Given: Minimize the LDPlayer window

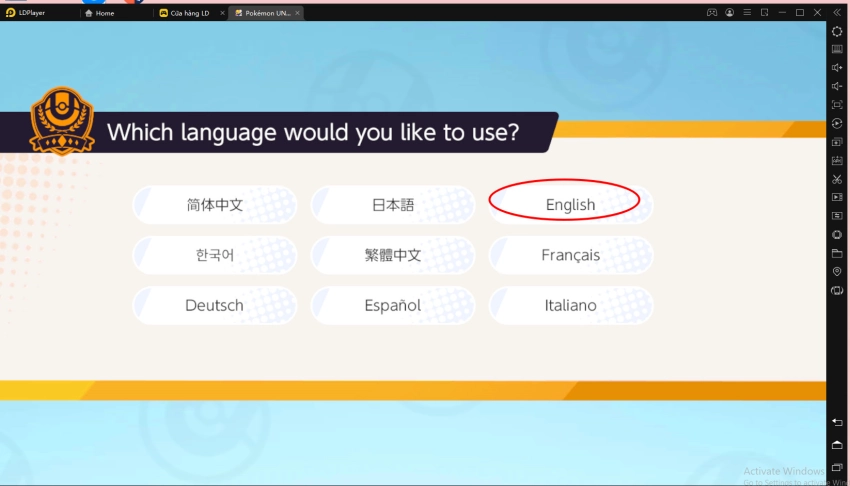Looking at the screenshot, I should pyautogui.click(x=782, y=12).
